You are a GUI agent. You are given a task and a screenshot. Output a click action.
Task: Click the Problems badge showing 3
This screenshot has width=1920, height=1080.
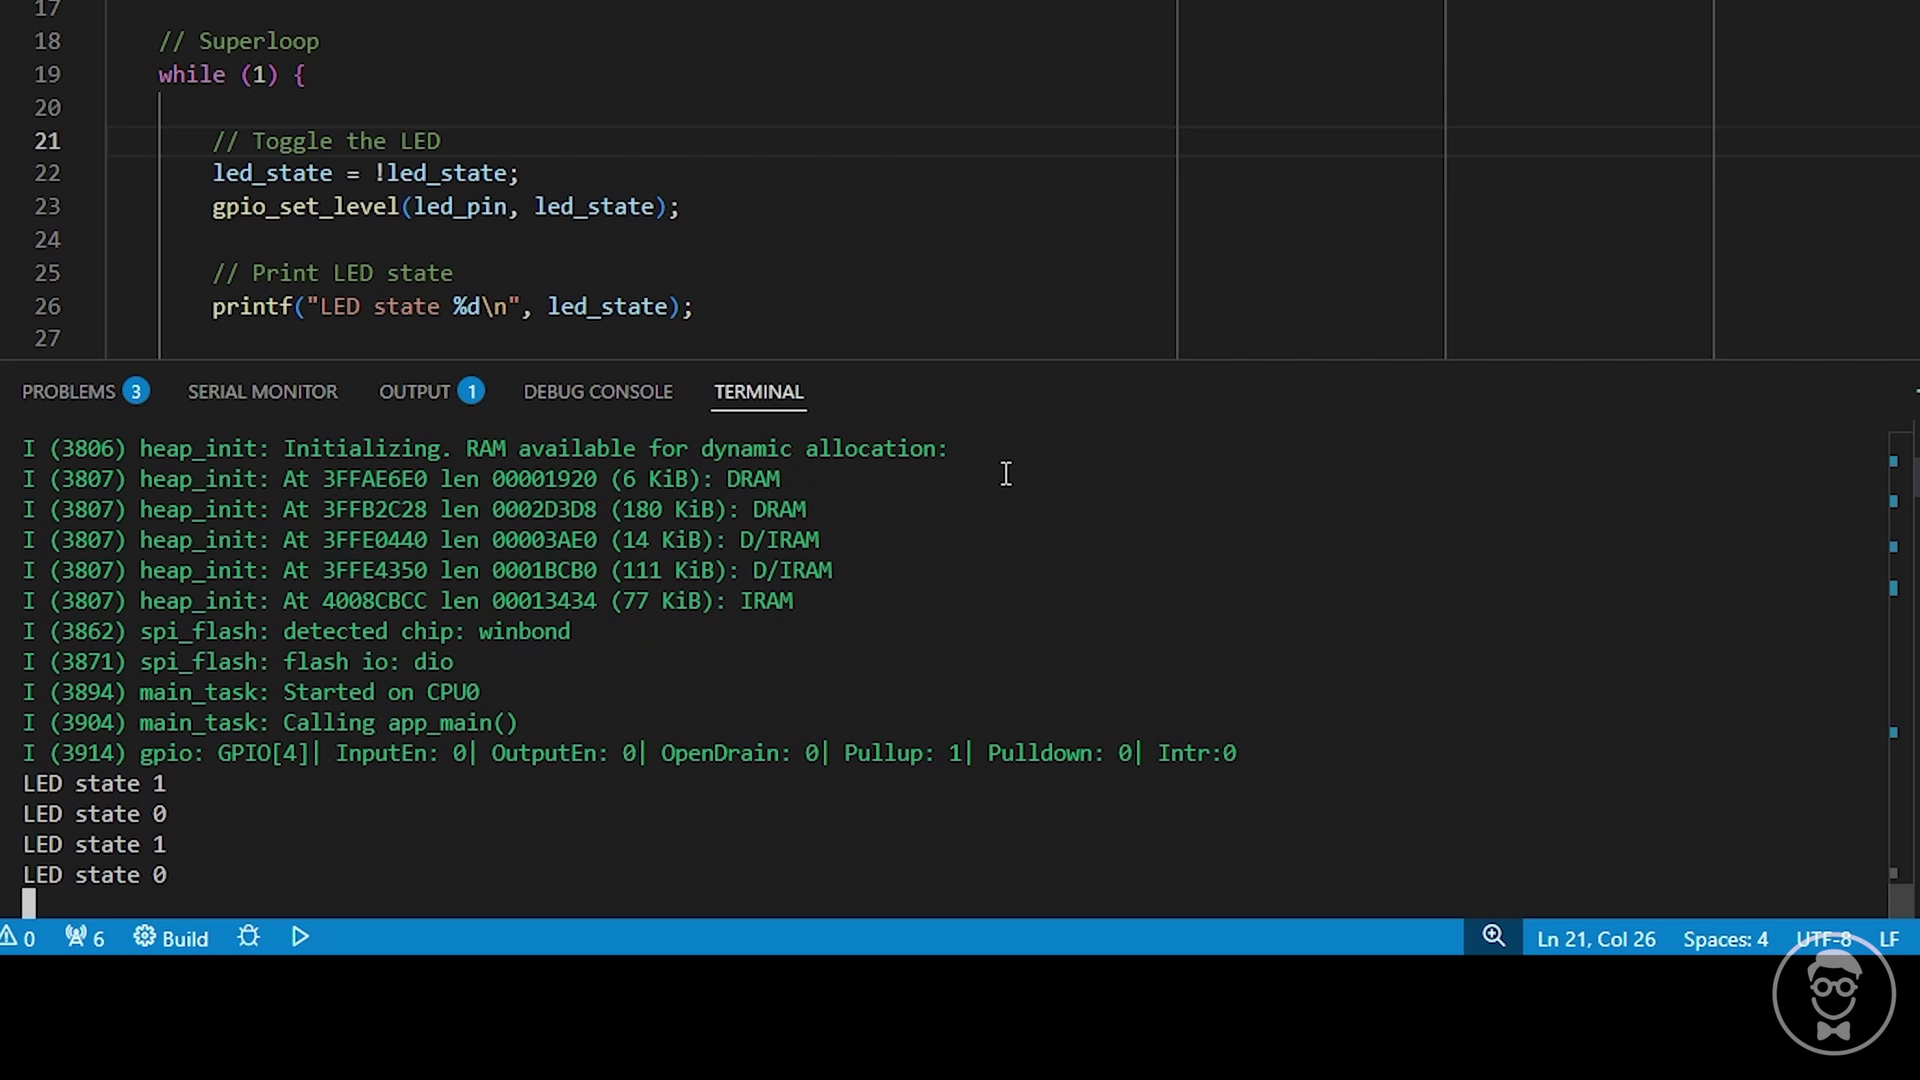(x=136, y=391)
